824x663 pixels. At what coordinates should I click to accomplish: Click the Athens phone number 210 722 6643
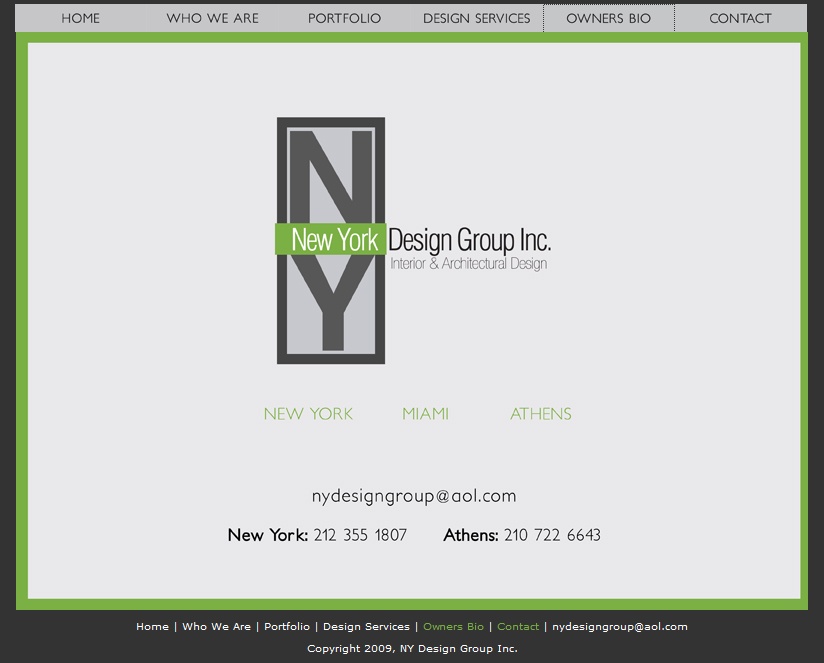point(552,535)
